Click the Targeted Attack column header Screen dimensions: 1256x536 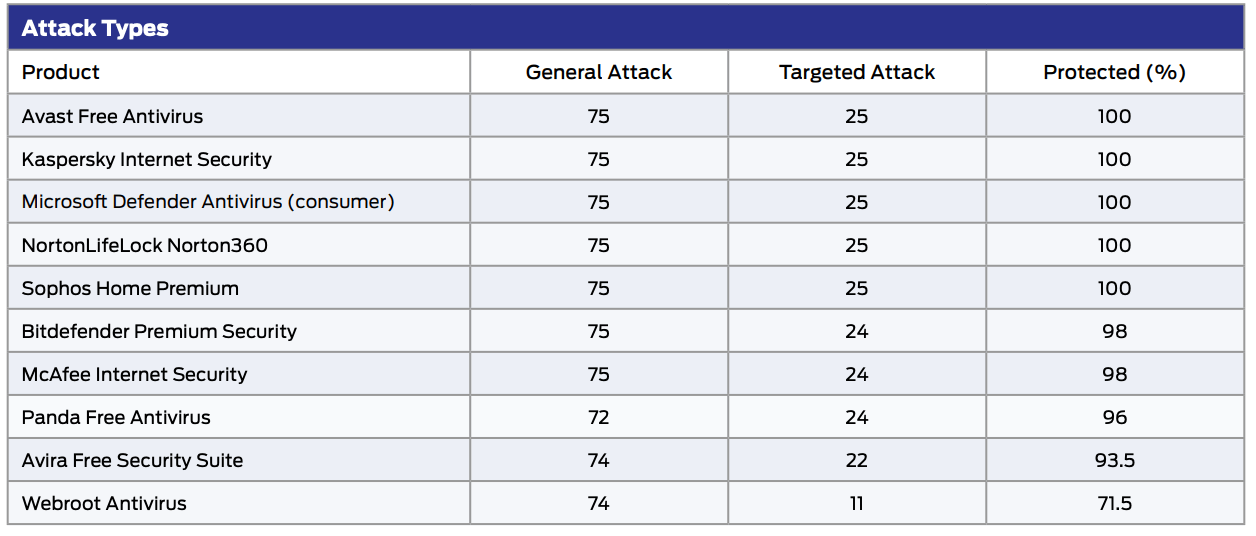(x=857, y=72)
